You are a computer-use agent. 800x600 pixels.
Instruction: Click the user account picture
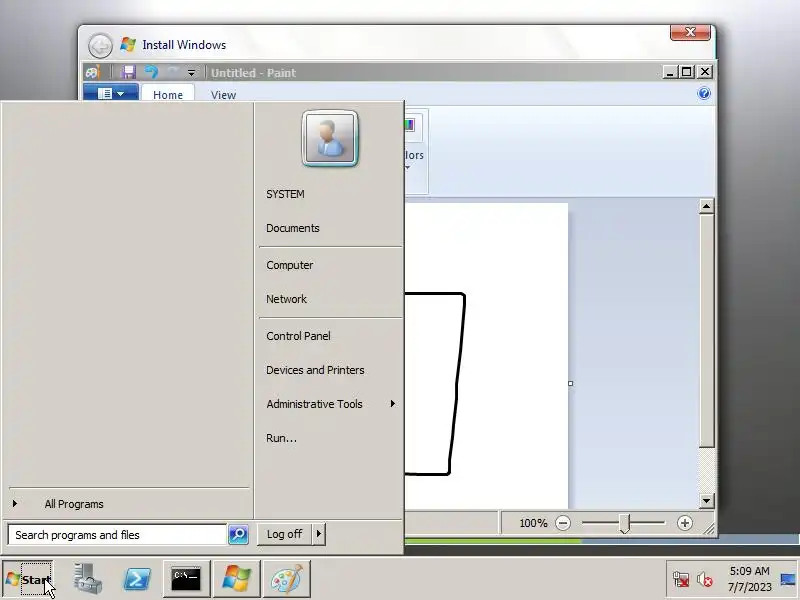[330, 138]
